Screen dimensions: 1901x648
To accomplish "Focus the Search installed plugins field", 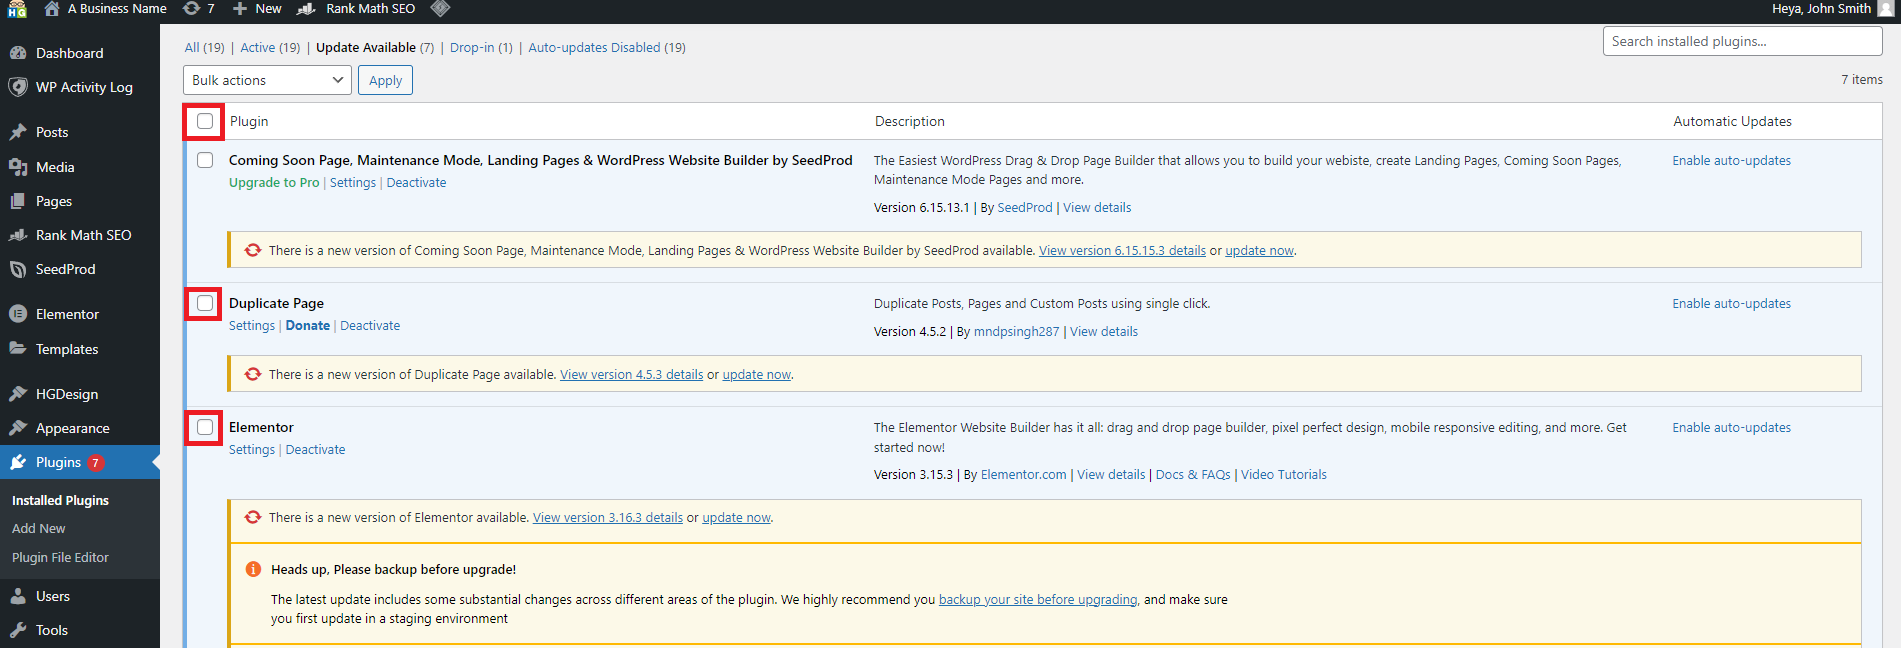I will point(1742,41).
